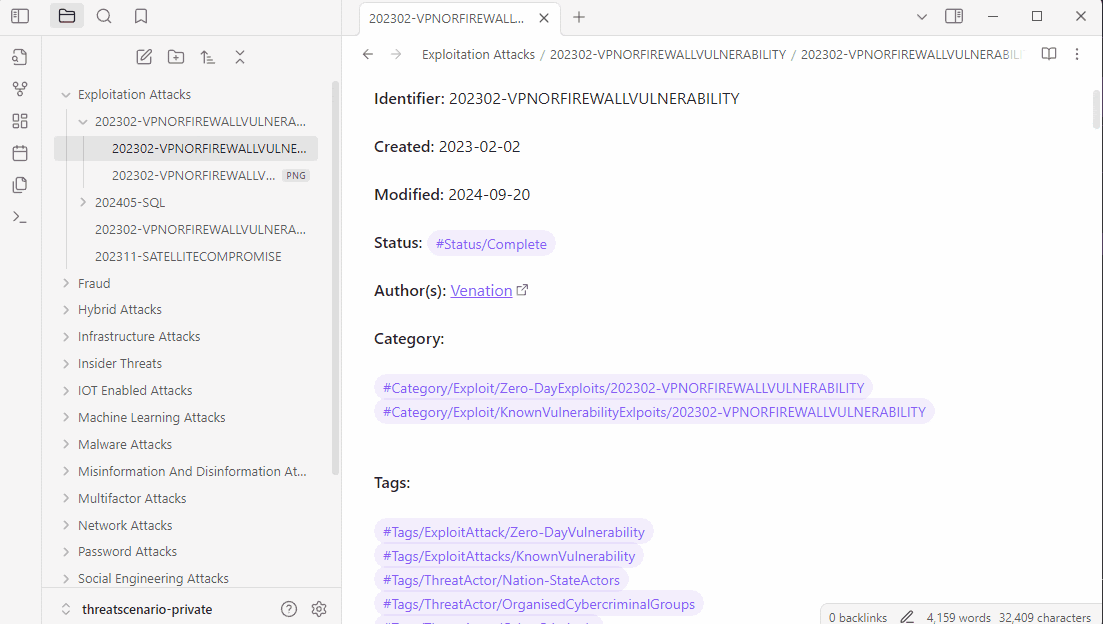Expand the Machine Learning Attacks folder
This screenshot has width=1103, height=624.
coord(66,417)
